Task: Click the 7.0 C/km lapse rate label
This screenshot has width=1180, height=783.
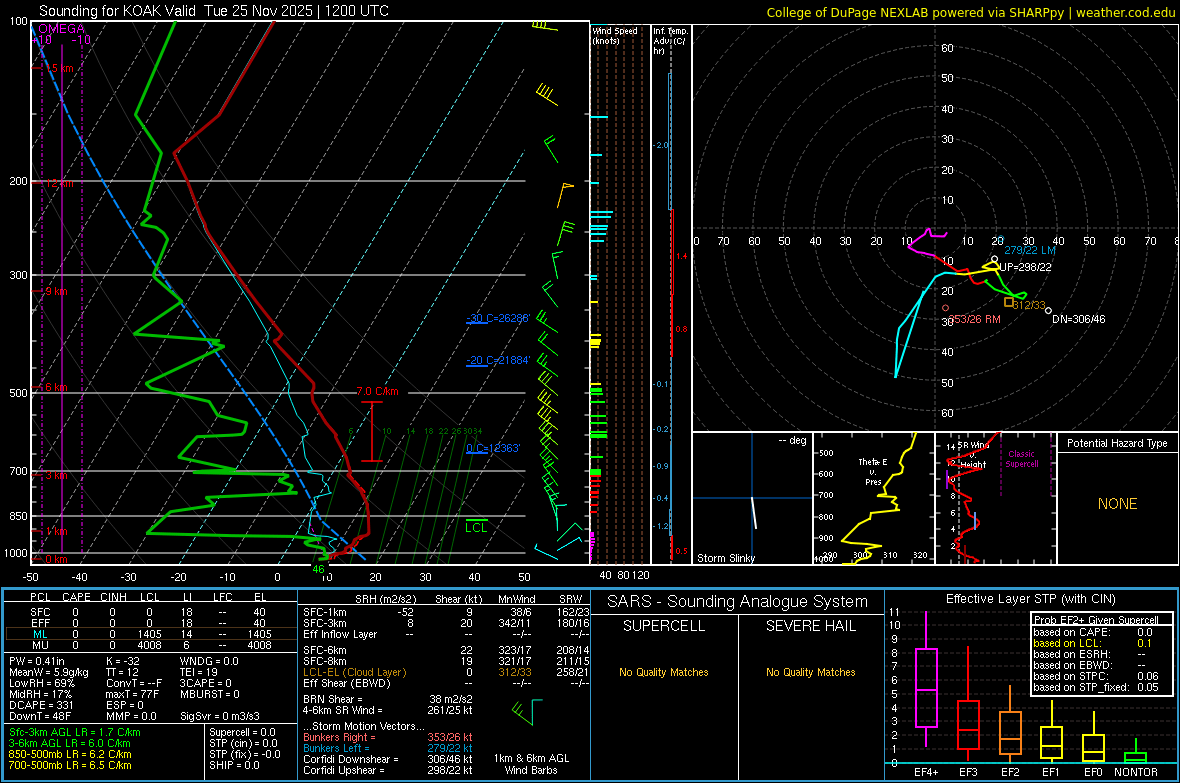Action: 377,392
